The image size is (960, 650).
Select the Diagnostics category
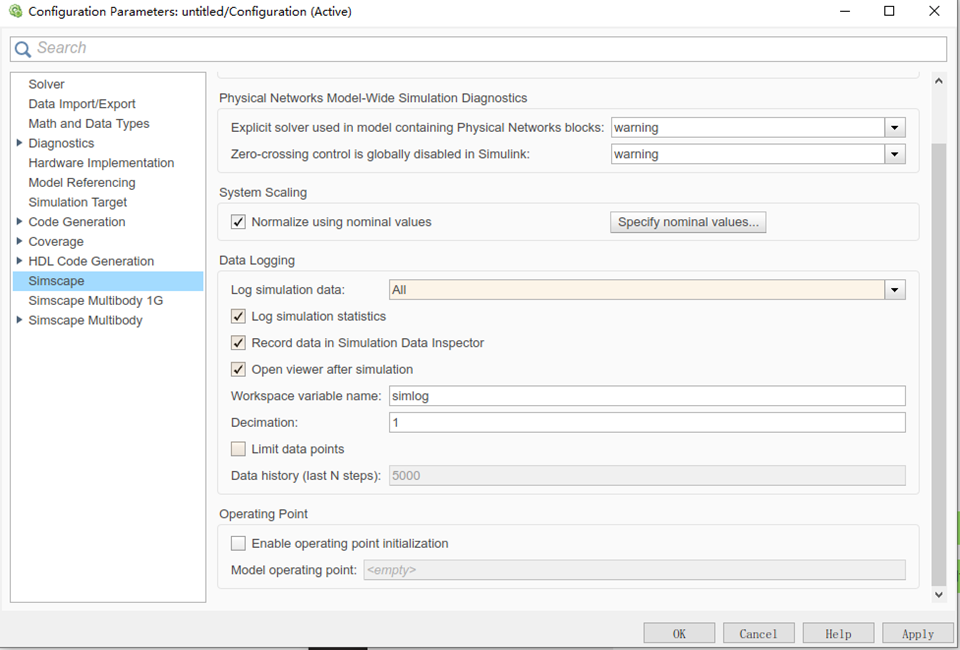61,143
